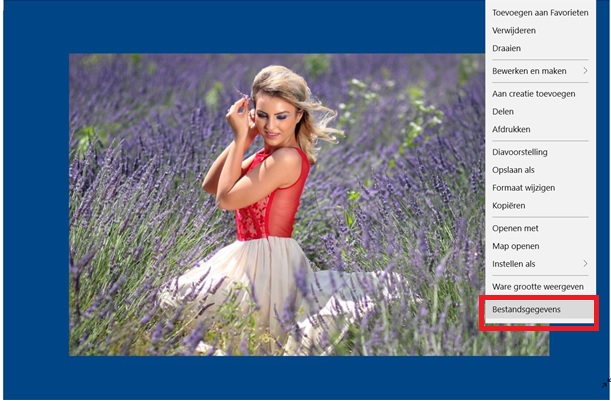This screenshot has height=401, width=611.
Task: Choose 'Formaat wijzigen' to resize
Action: [523, 188]
